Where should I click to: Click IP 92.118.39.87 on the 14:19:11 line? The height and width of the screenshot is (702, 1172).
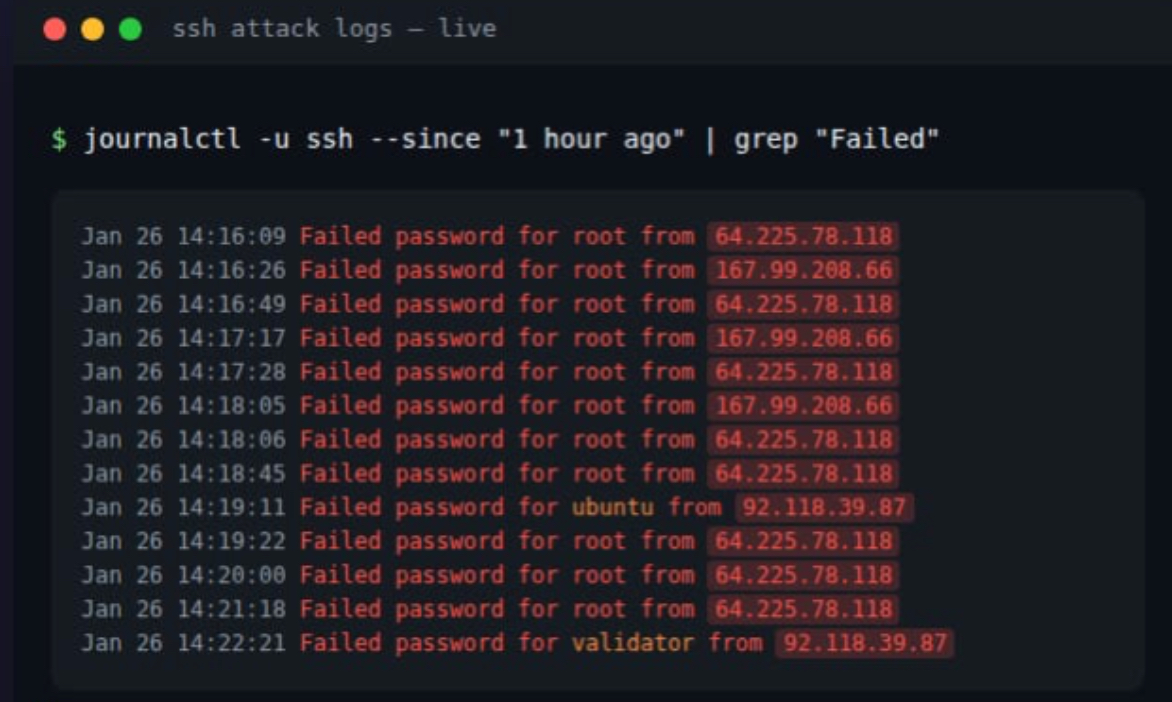point(824,507)
